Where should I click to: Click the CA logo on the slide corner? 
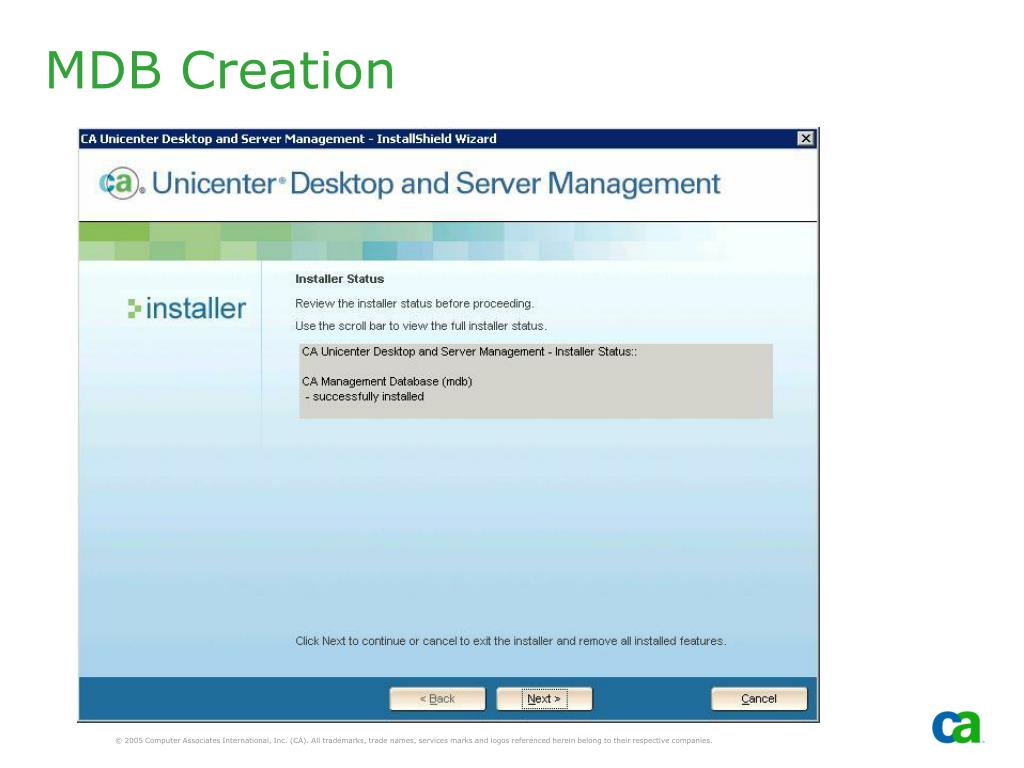pyautogui.click(x=957, y=727)
